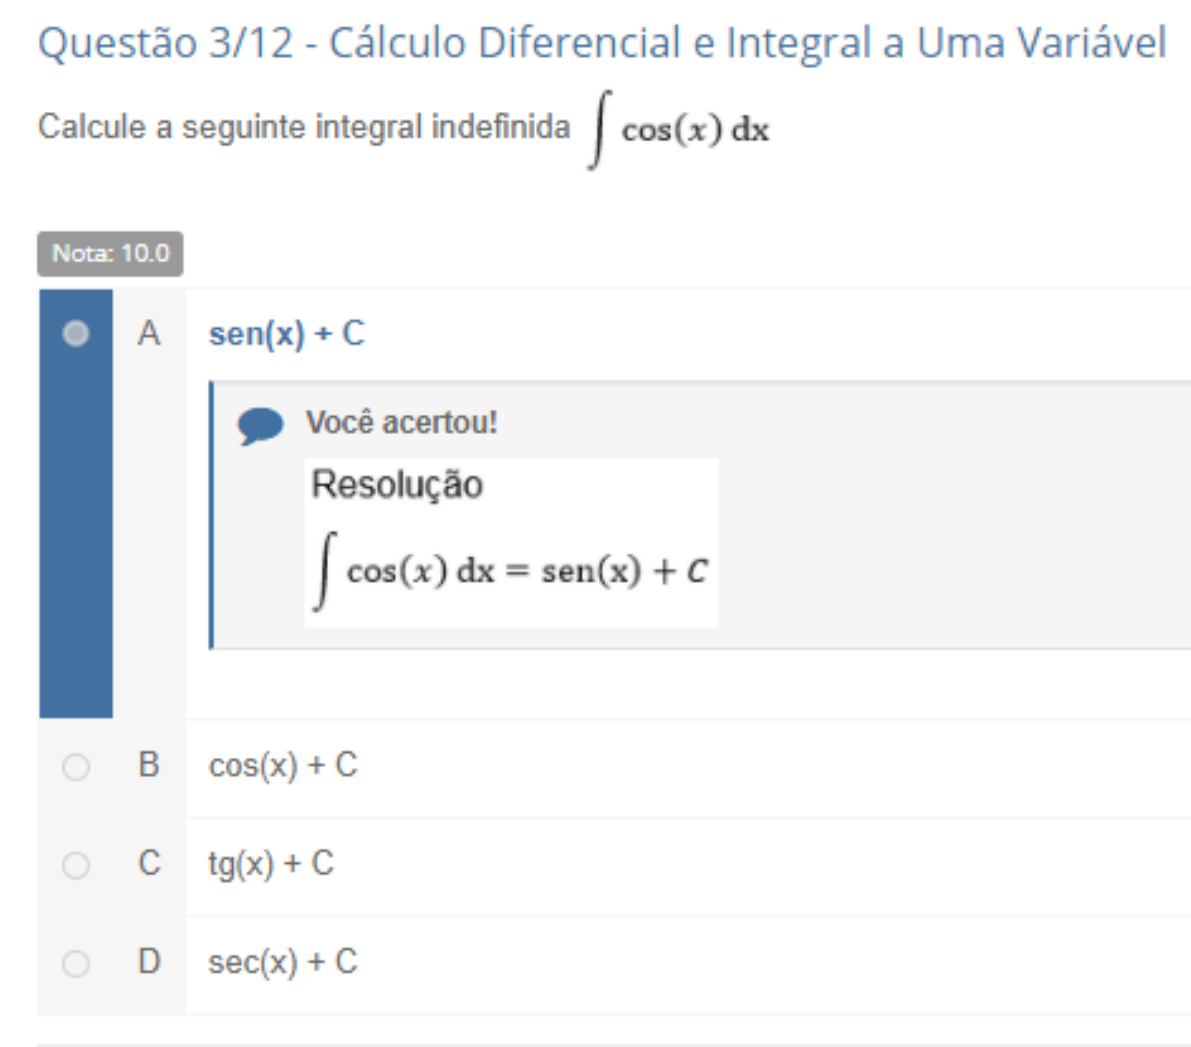Click the resolution formula image

tap(511, 570)
